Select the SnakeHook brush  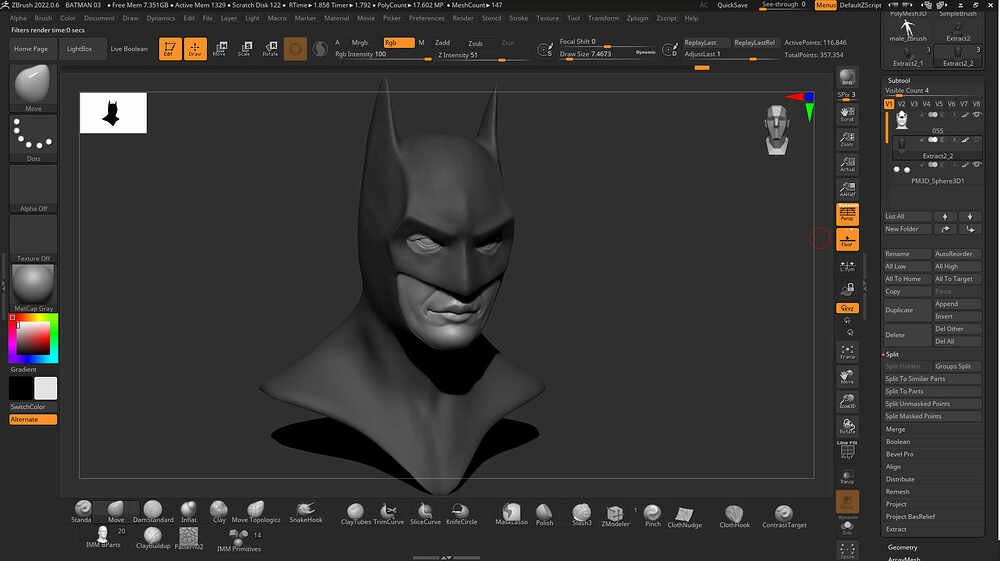(x=306, y=513)
